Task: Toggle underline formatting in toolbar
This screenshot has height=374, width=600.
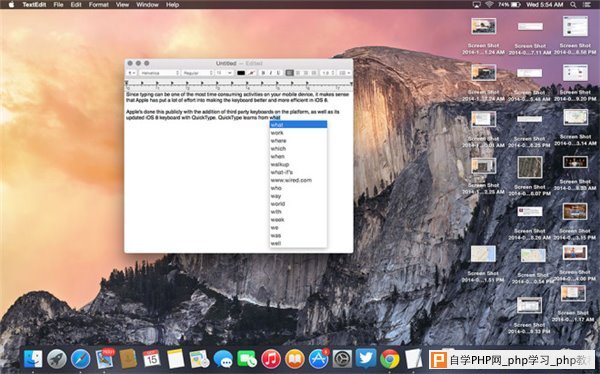Action: tap(278, 73)
